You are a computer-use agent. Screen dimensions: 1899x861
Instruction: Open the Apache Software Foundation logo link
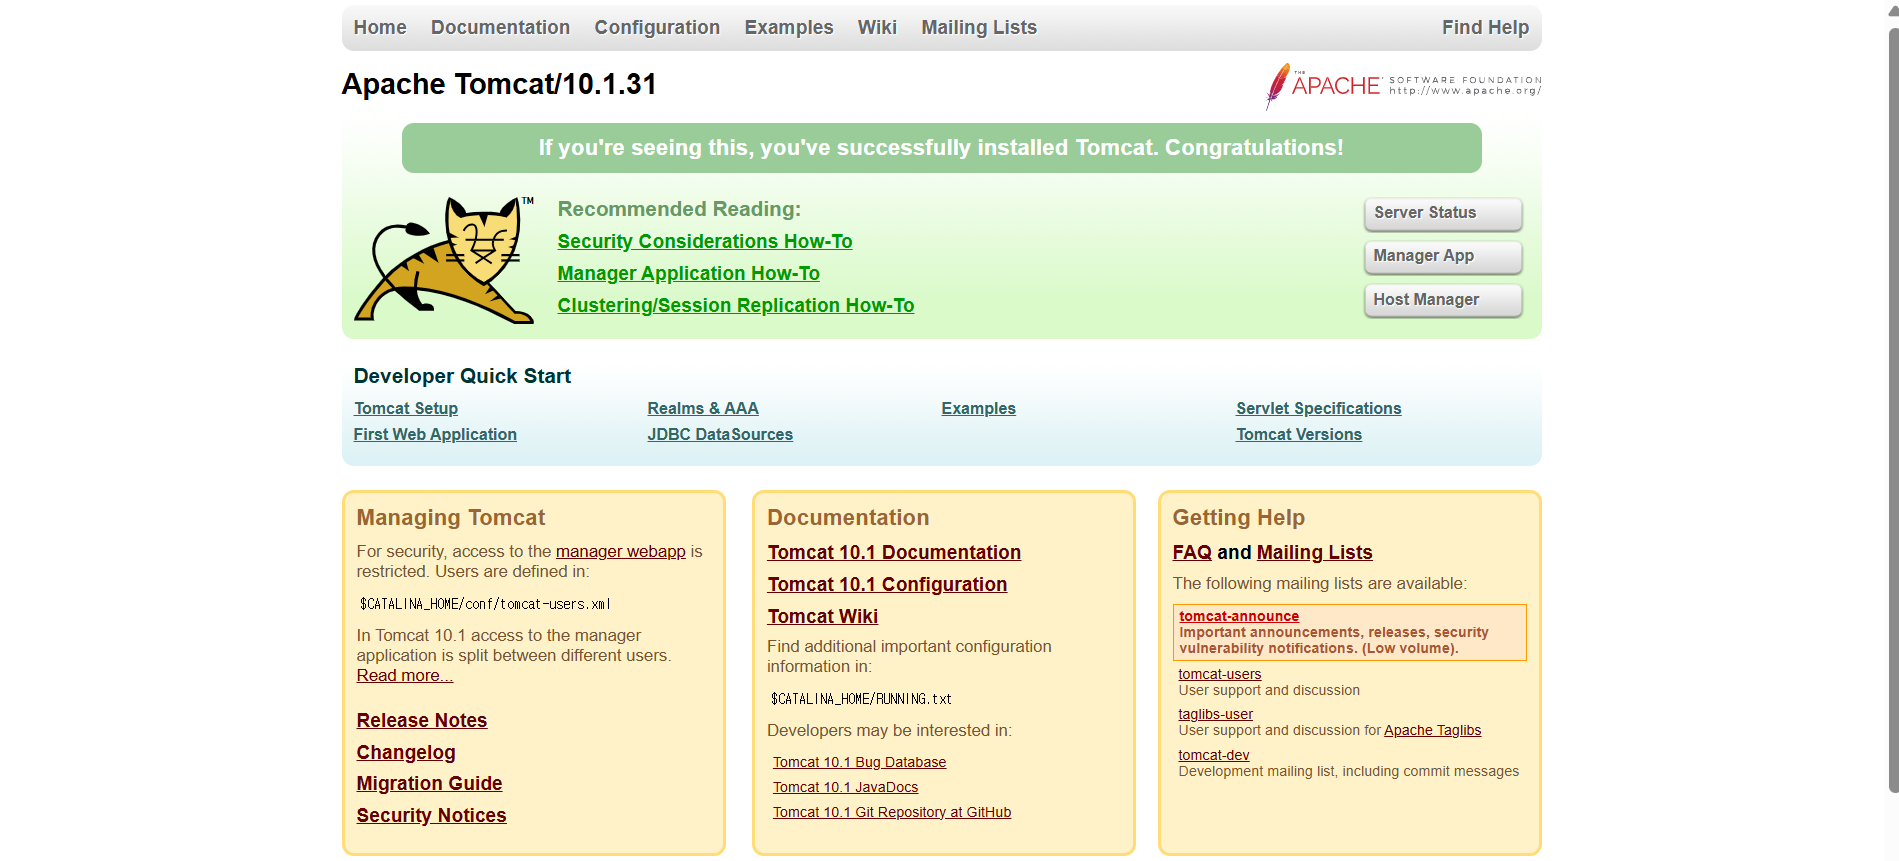point(1403,86)
